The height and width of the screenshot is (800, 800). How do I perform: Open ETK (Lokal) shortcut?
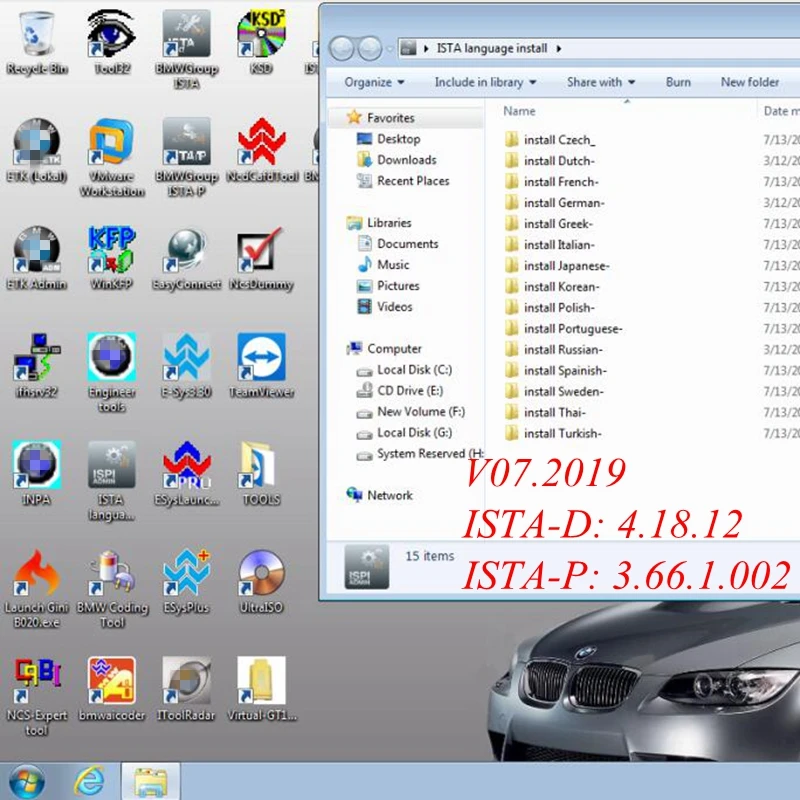click(37, 151)
